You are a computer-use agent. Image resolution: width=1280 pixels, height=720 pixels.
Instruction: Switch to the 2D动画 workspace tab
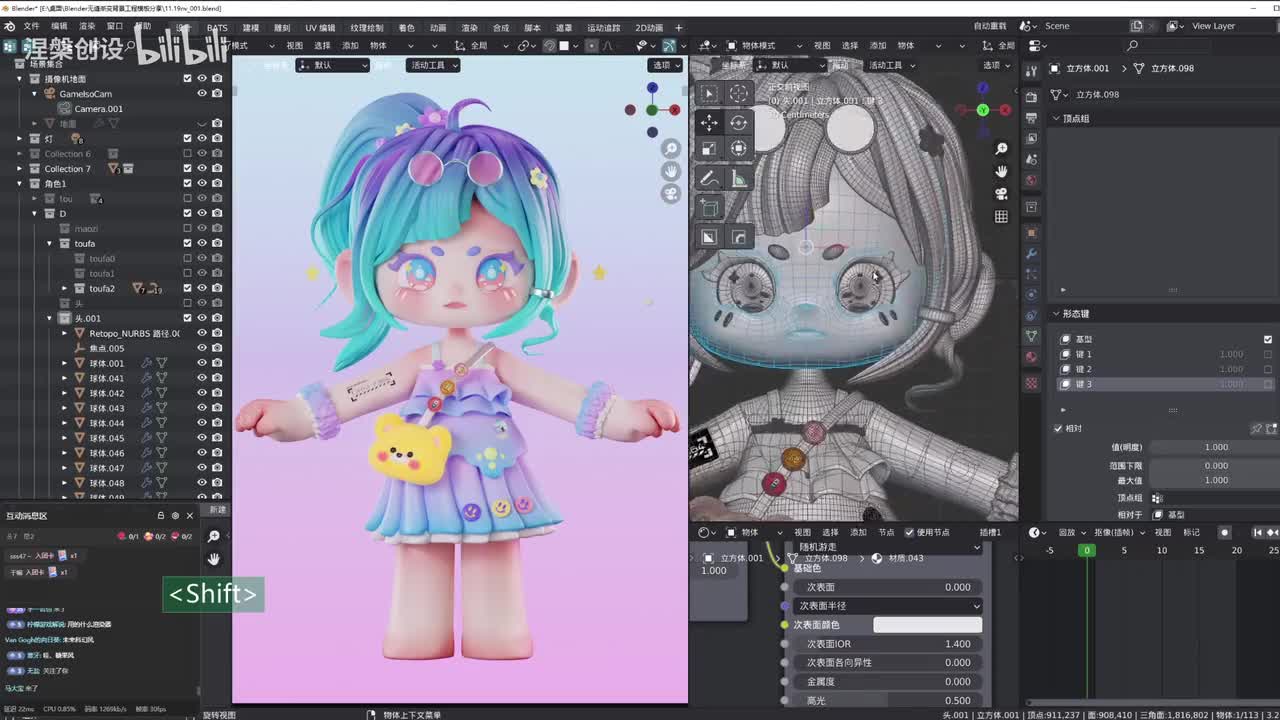(x=649, y=28)
